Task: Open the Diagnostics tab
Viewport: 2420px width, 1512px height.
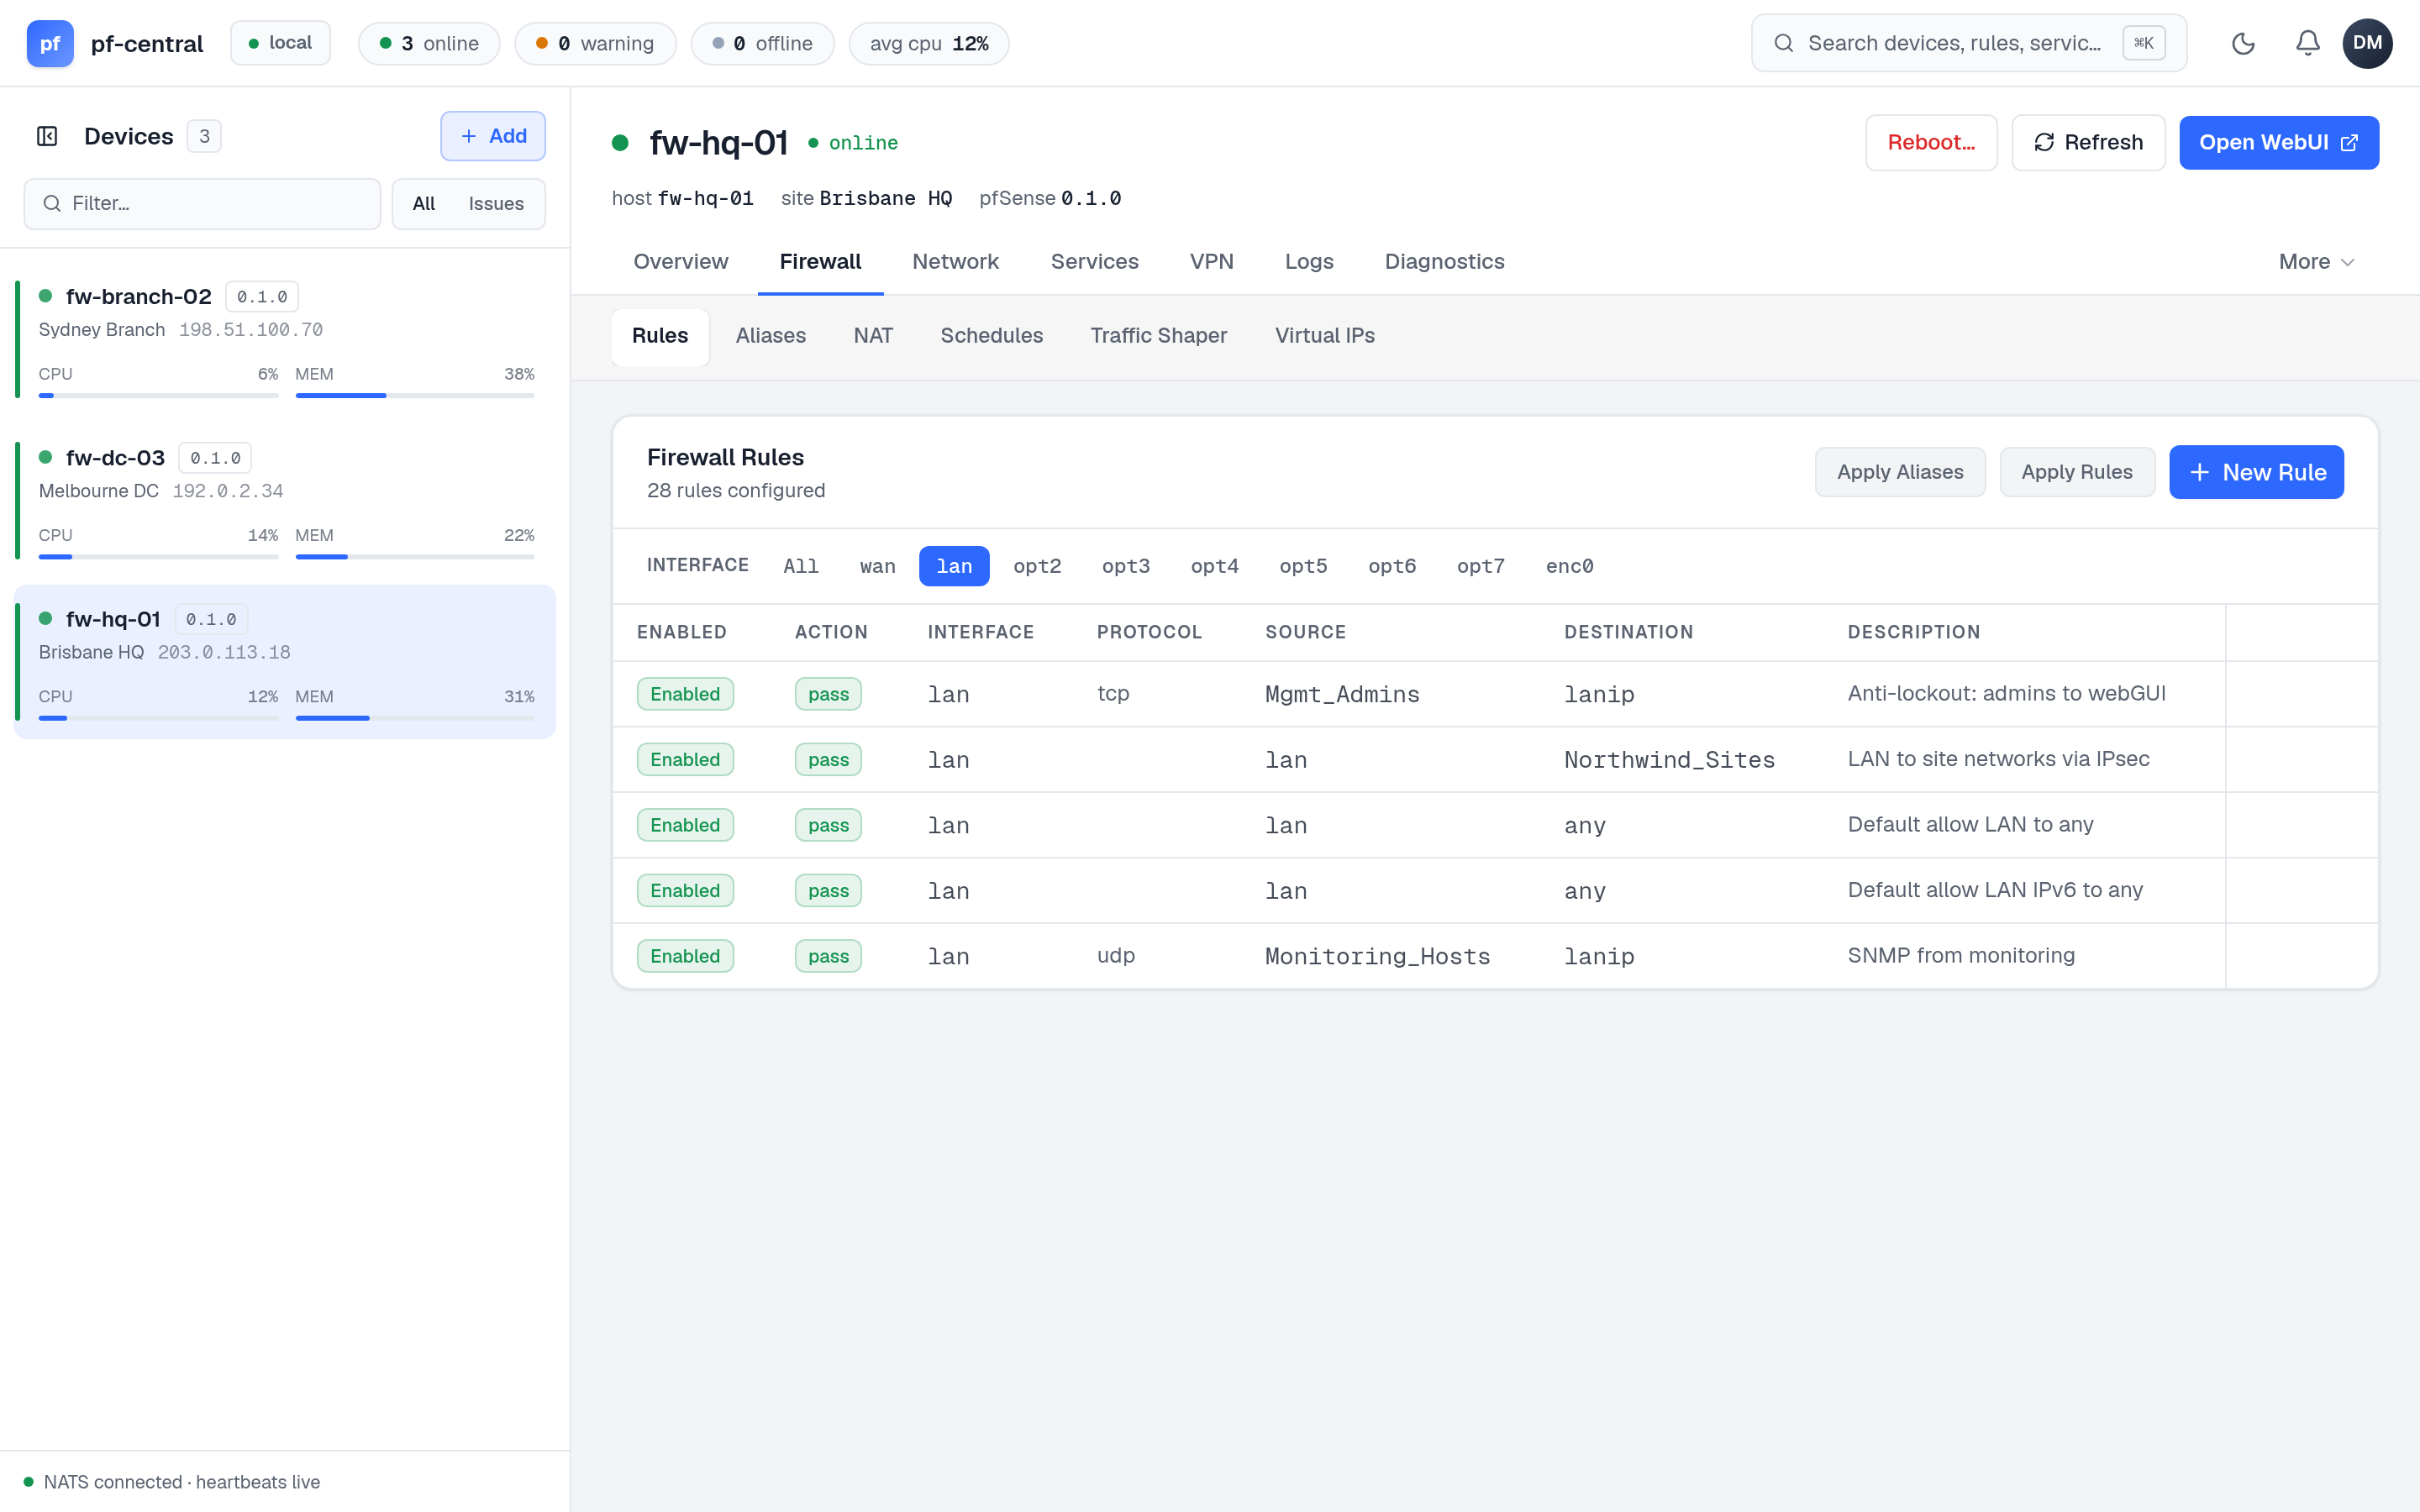Action: pyautogui.click(x=1444, y=261)
